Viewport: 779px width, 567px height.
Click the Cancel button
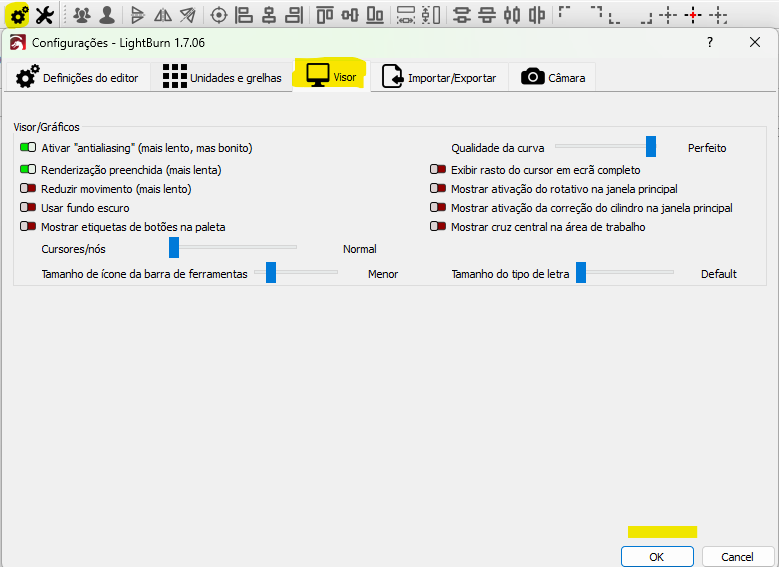[738, 557]
